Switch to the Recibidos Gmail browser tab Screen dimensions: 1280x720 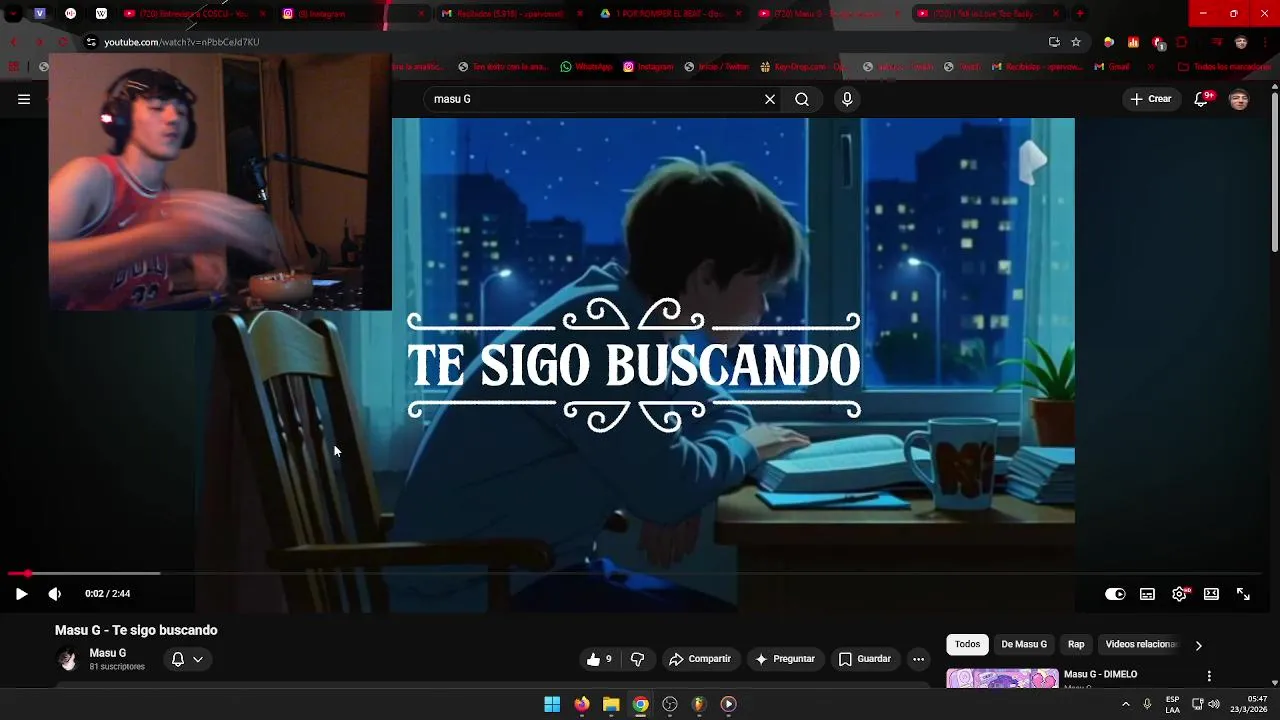coord(510,14)
